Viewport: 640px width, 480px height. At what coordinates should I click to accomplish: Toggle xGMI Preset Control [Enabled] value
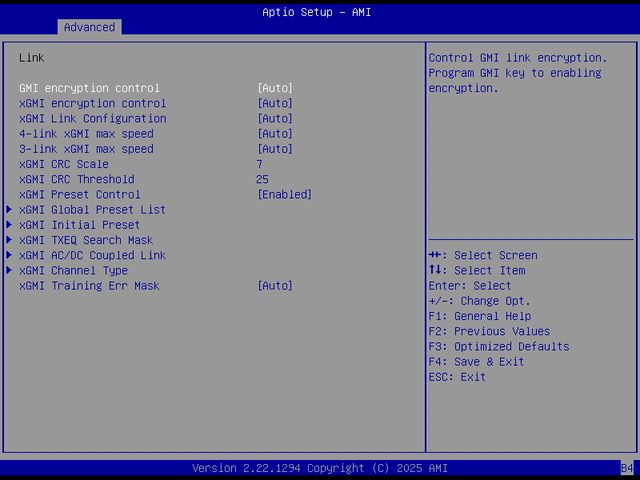284,195
